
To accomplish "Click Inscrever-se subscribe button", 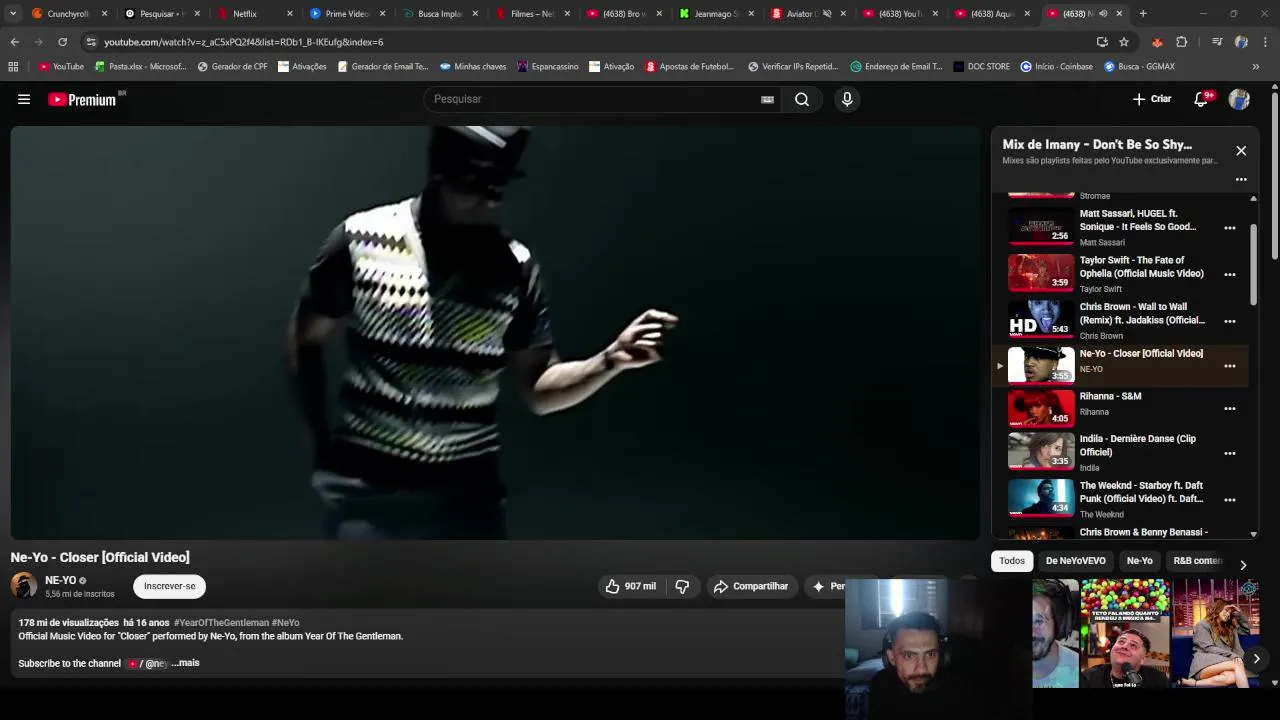I will click(x=169, y=586).
